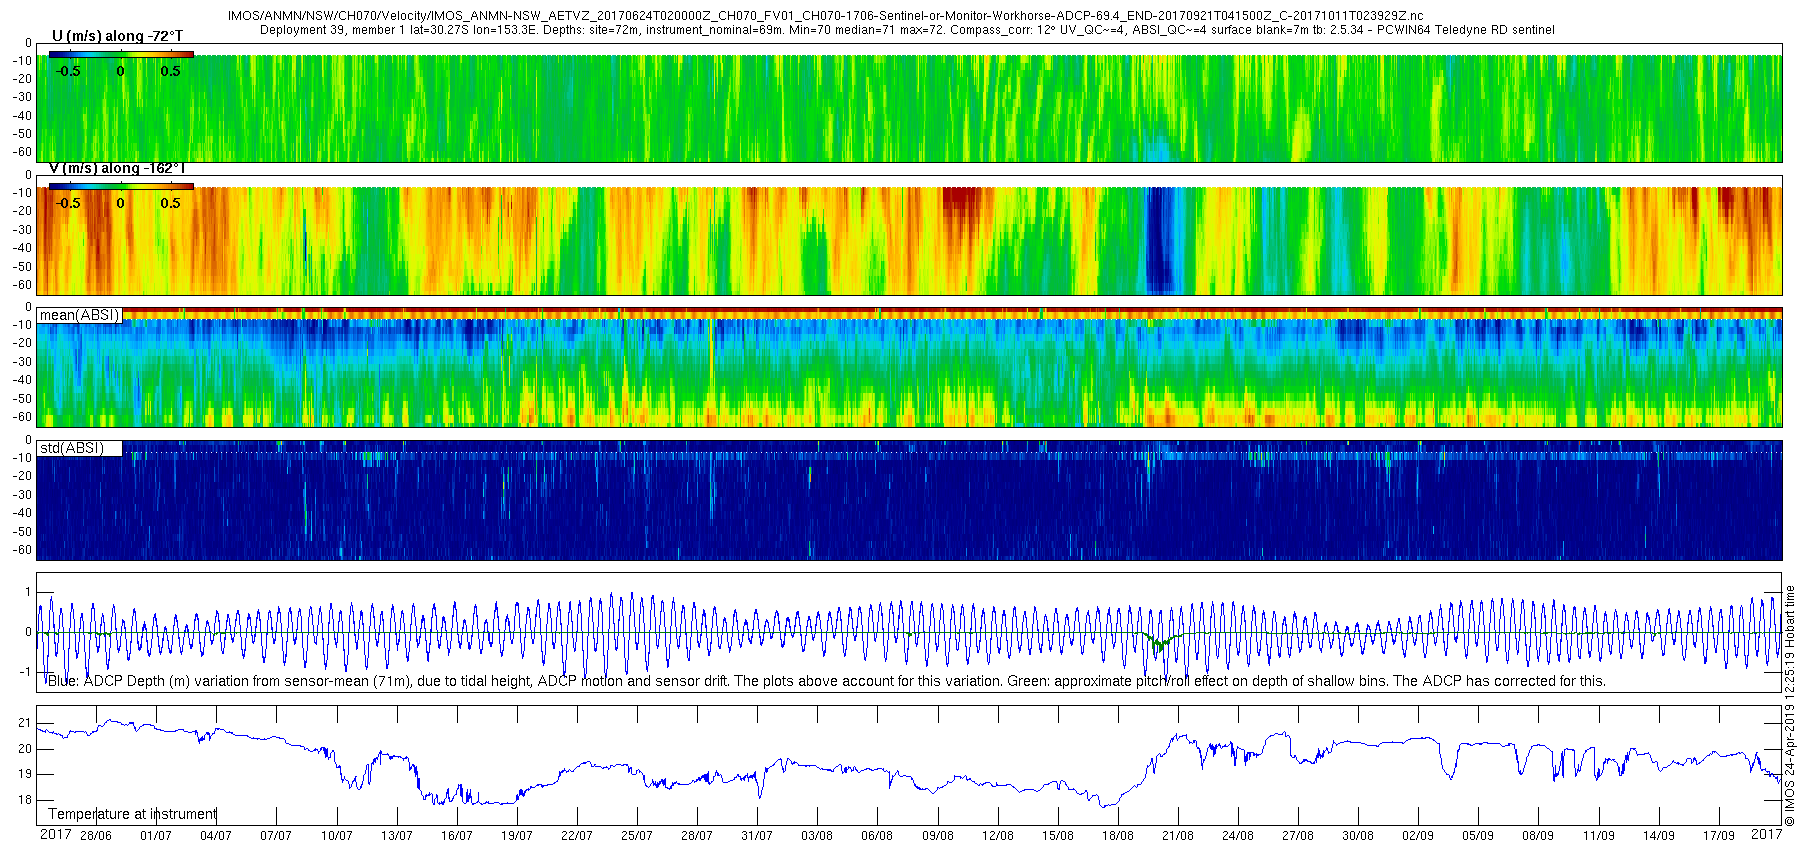The image size is (1800, 850).
Task: Click the dark red surface V patch near 09/08
Action: pyautogui.click(x=962, y=198)
